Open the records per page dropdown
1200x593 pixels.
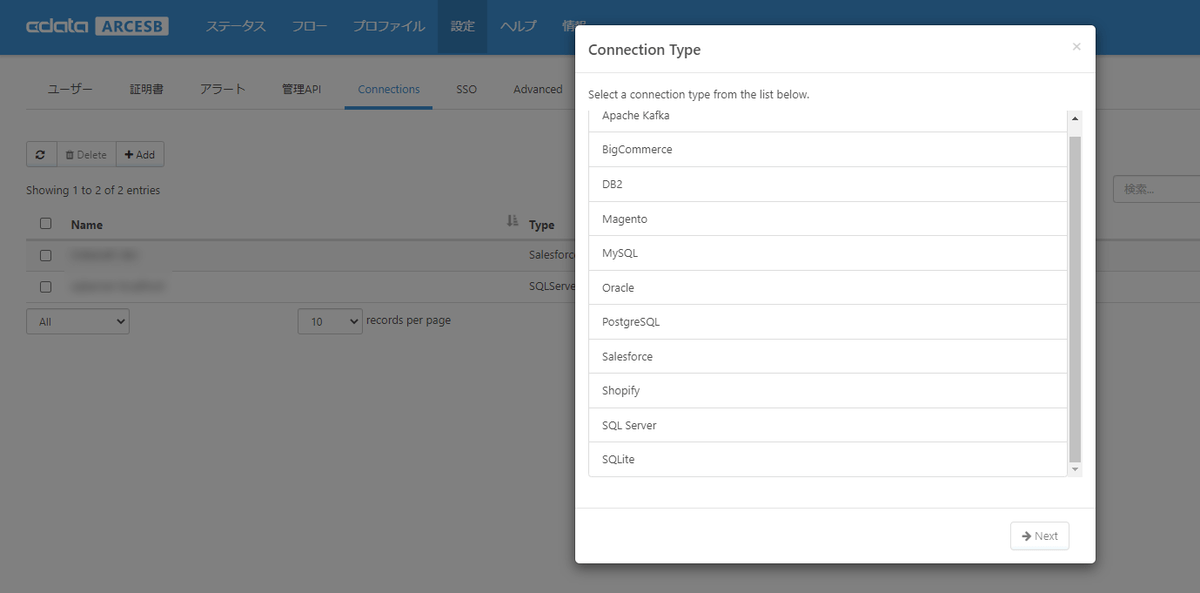tap(330, 322)
